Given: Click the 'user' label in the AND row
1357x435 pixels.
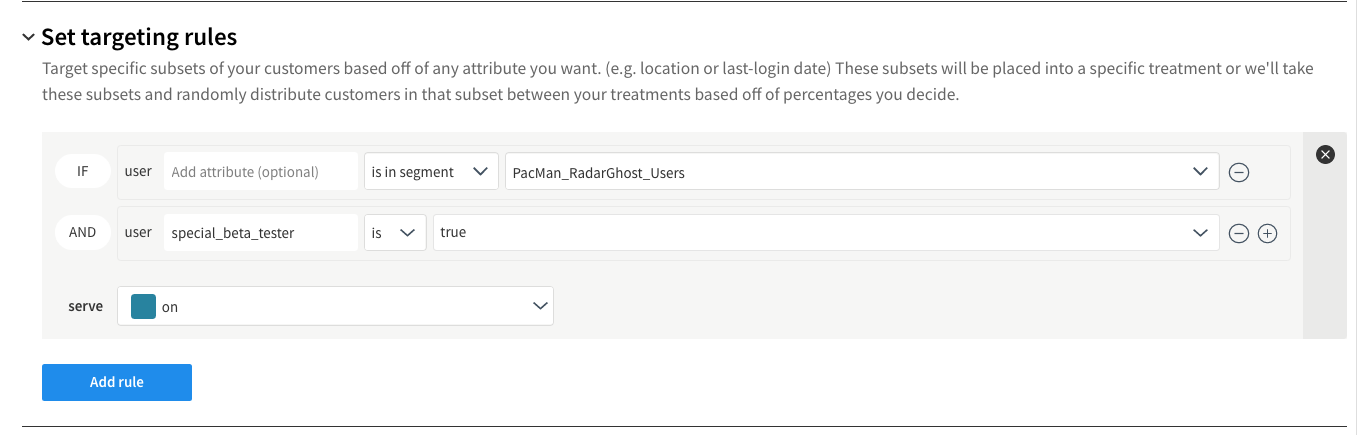Looking at the screenshot, I should pos(138,233).
